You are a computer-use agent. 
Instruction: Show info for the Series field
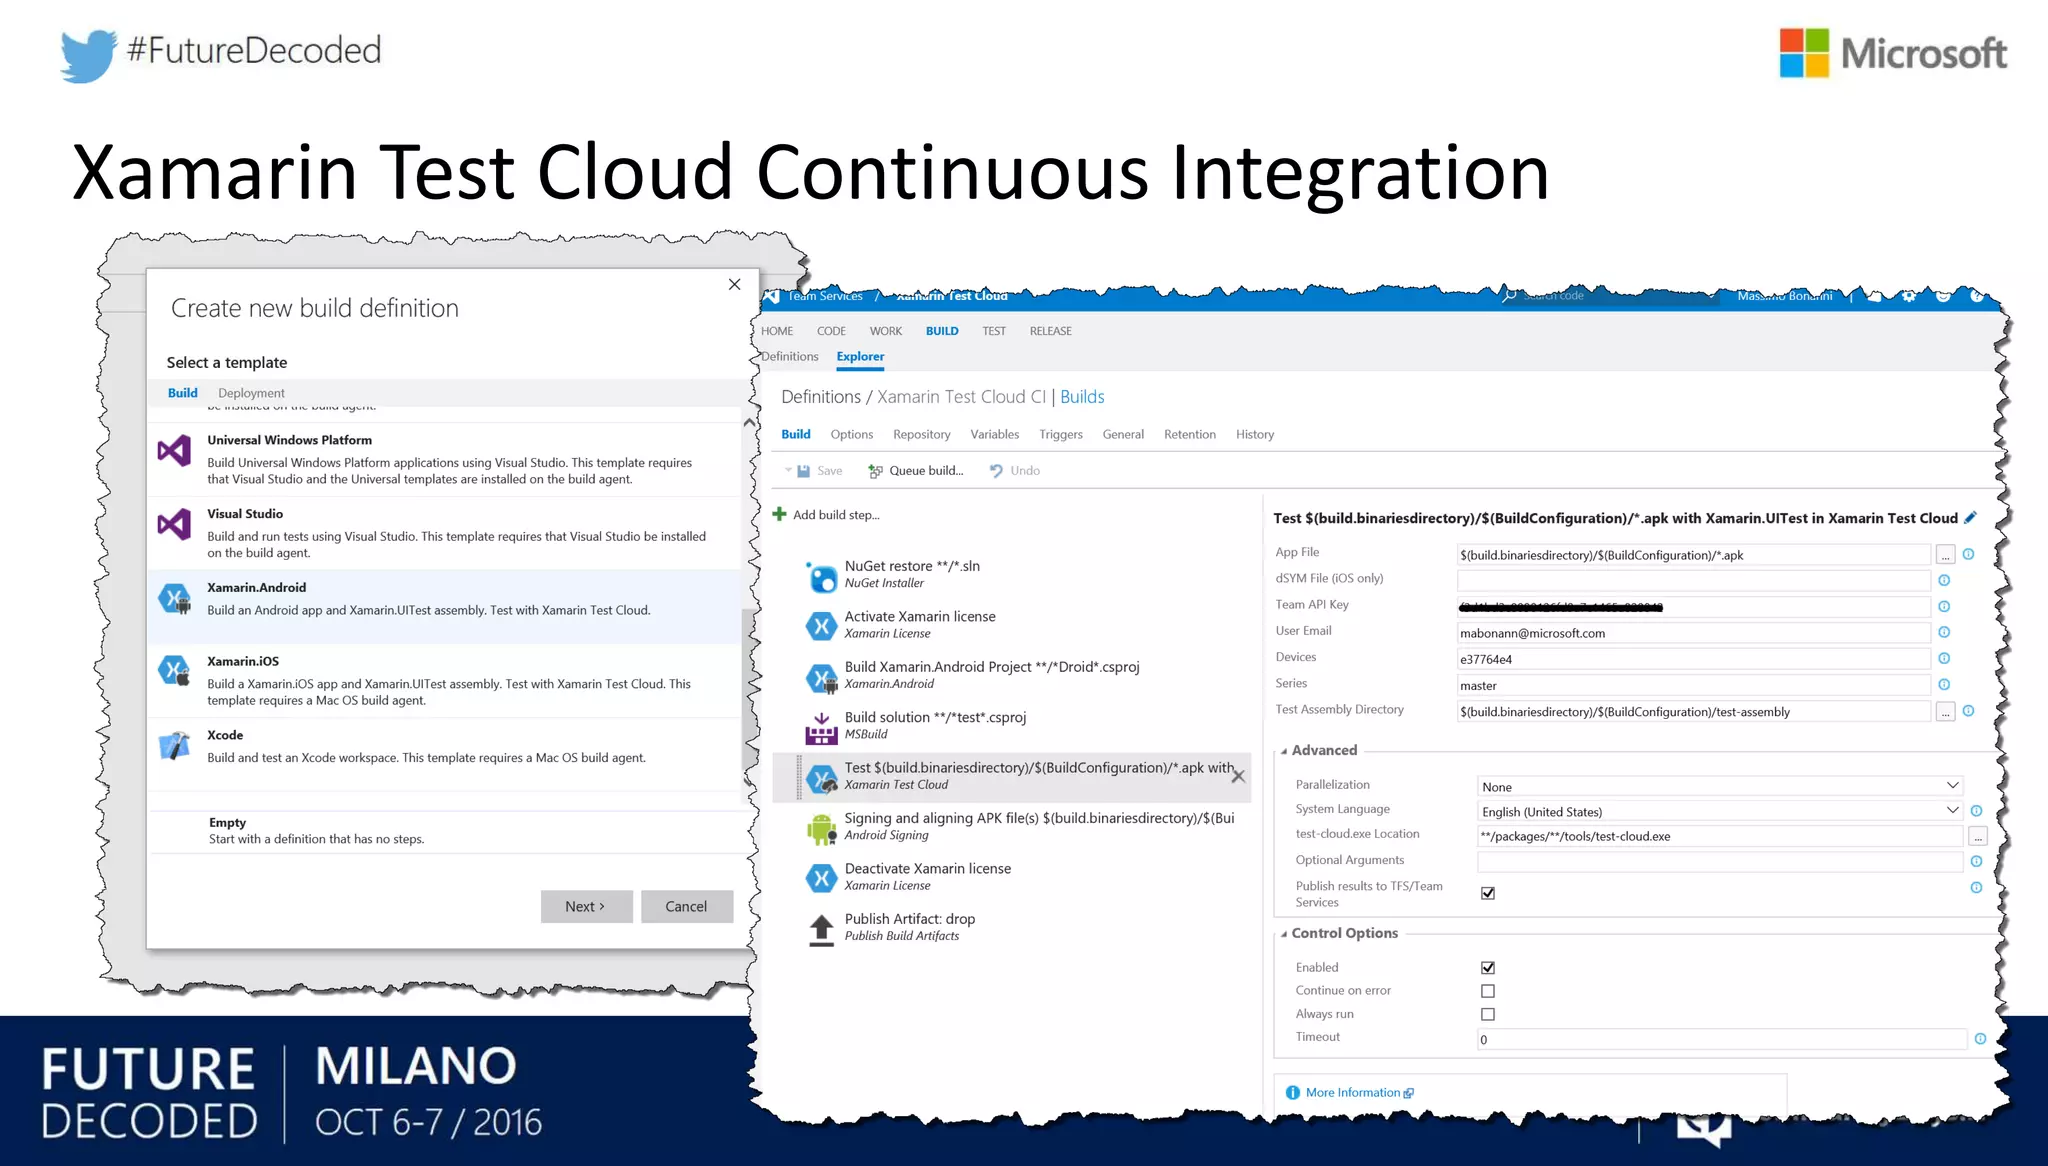[1944, 685]
